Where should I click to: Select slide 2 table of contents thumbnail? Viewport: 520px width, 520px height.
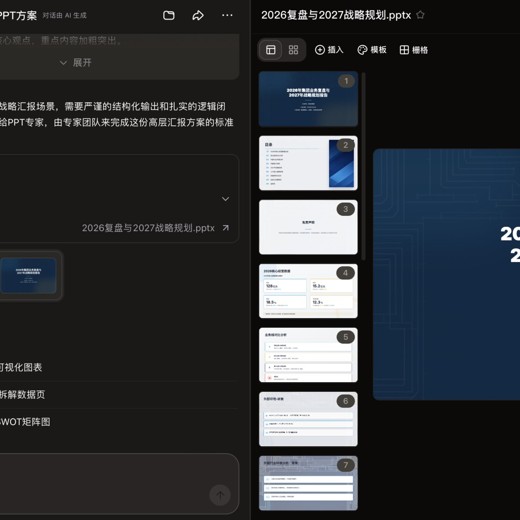click(308, 163)
